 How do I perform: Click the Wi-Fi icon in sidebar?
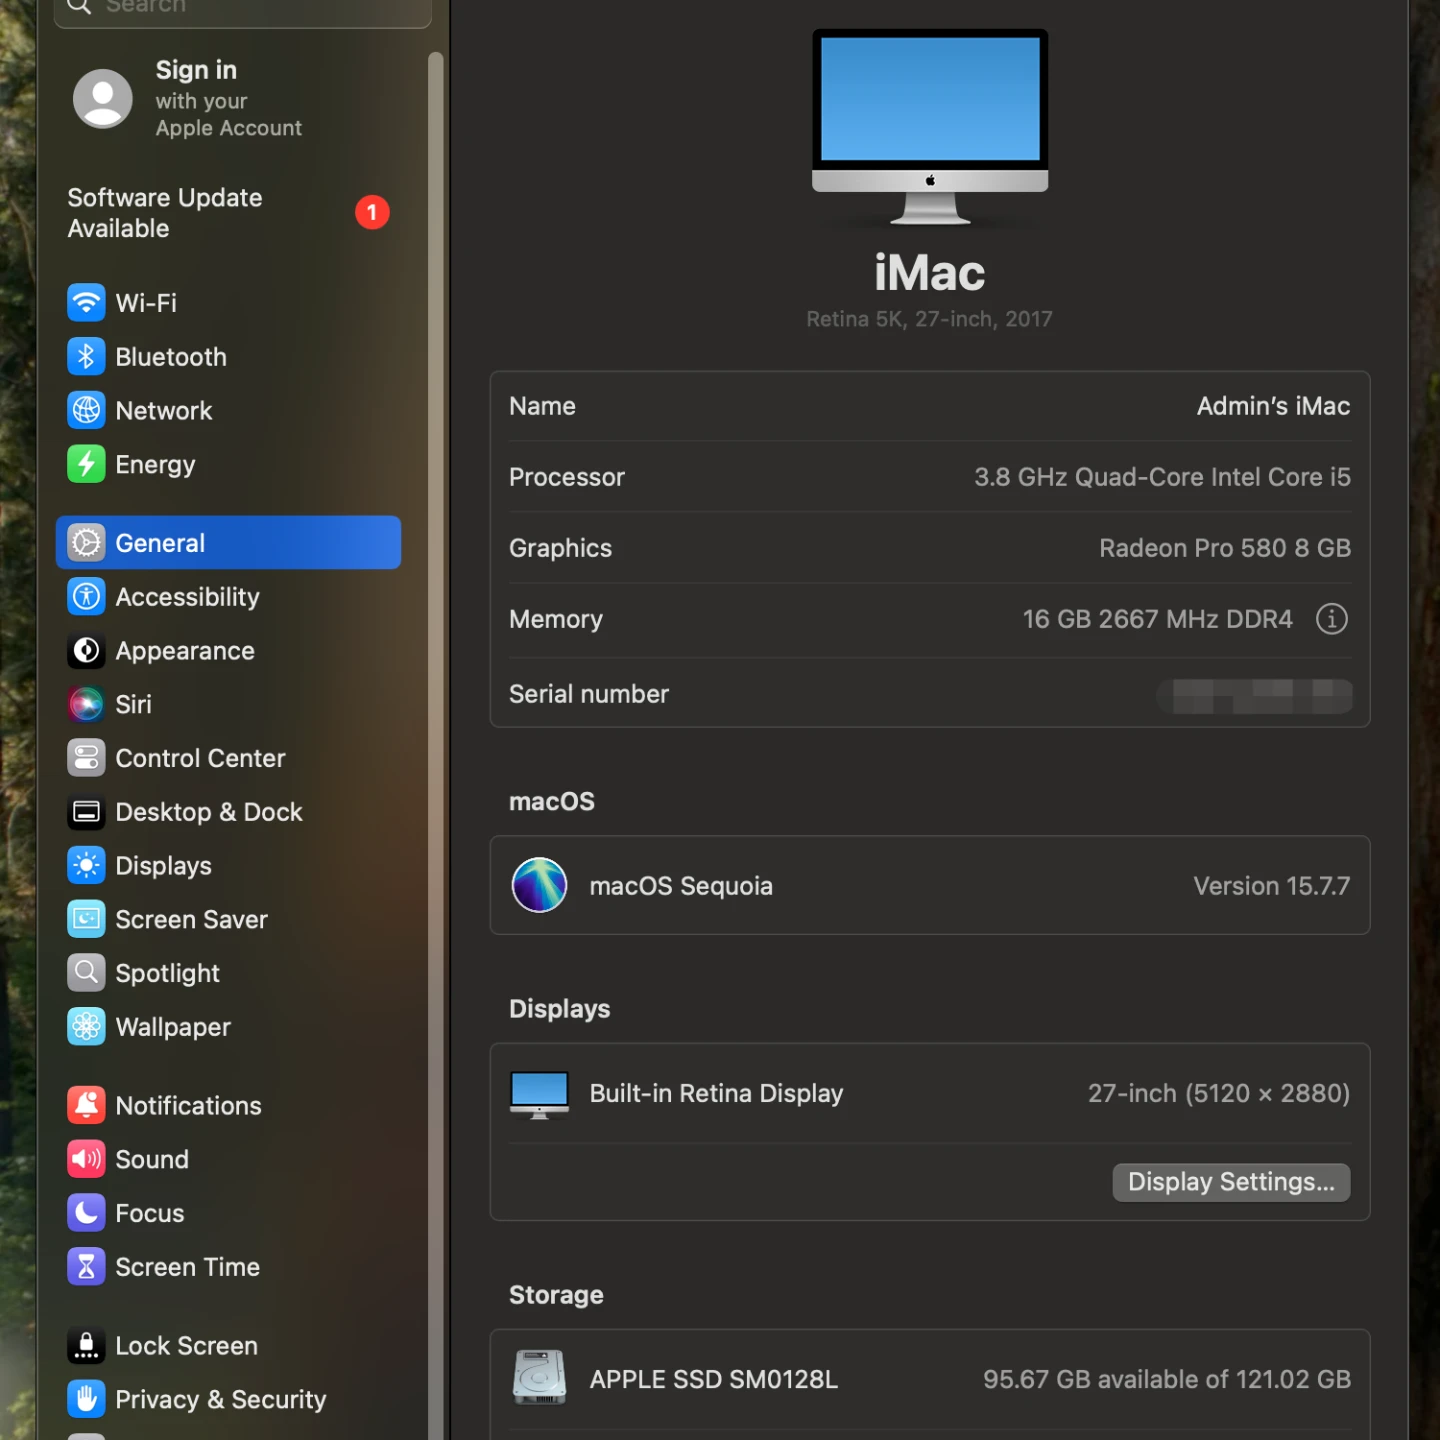[x=86, y=303]
